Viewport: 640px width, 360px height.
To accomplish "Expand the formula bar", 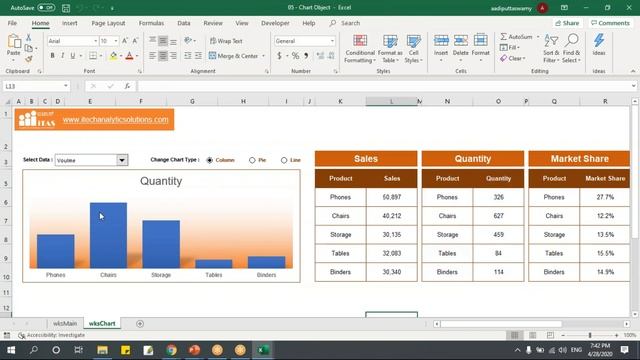I will click(x=633, y=86).
